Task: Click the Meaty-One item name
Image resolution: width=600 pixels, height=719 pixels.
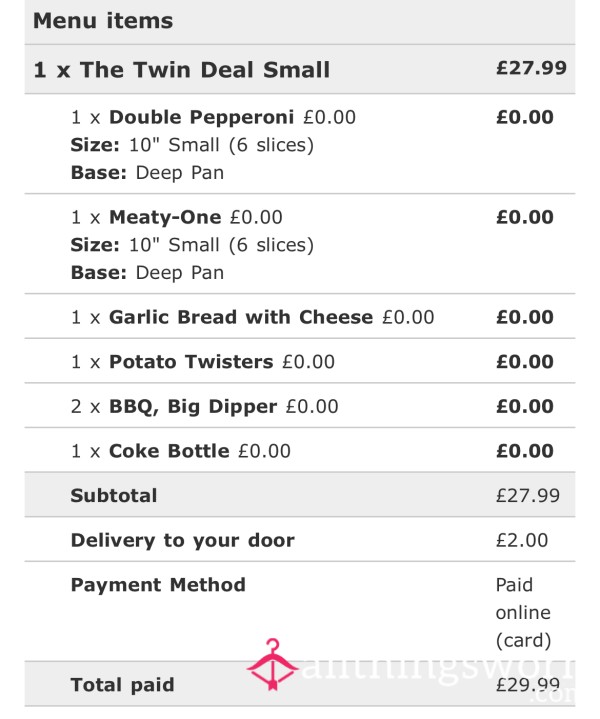Action: [165, 217]
